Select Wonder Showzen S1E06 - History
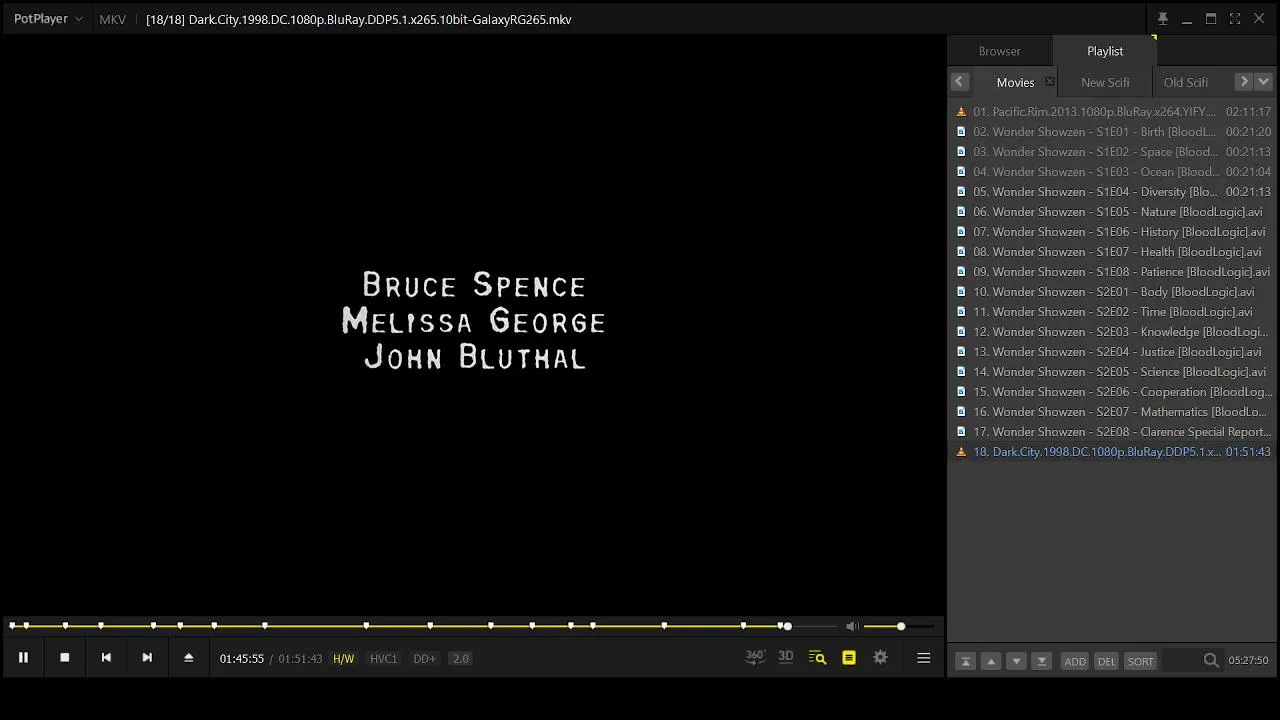This screenshot has height=720, width=1280. [1113, 232]
